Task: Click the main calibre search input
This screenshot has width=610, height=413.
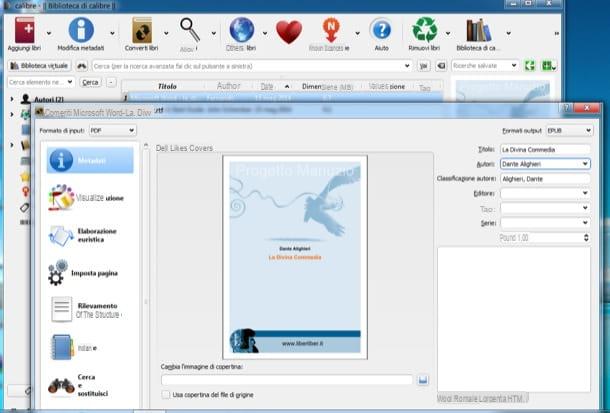Action: 248,66
